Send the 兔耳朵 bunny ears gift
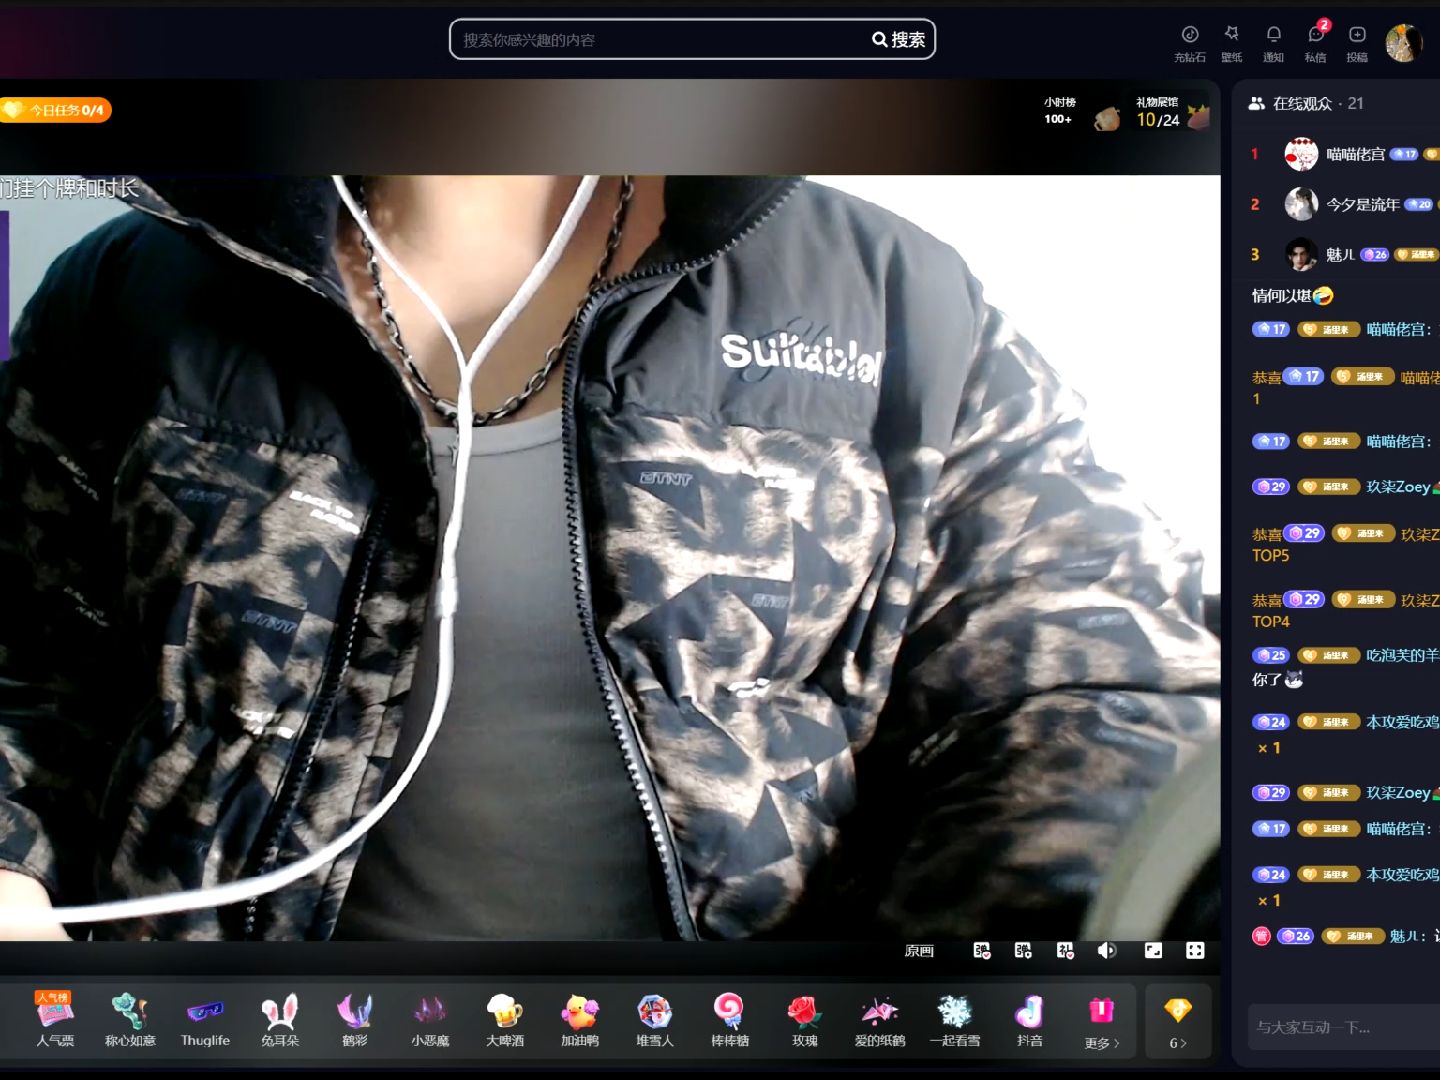The width and height of the screenshot is (1440, 1080). [x=280, y=1020]
